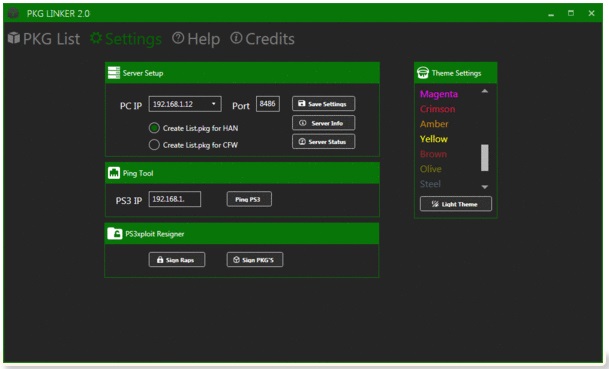The image size is (609, 369).
Task: Toggle the Light Theme button
Action: (456, 204)
